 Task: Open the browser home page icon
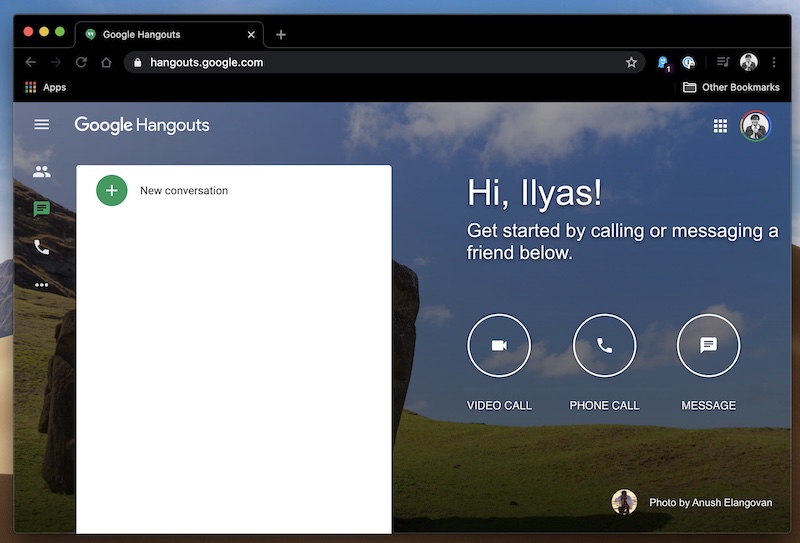click(106, 62)
